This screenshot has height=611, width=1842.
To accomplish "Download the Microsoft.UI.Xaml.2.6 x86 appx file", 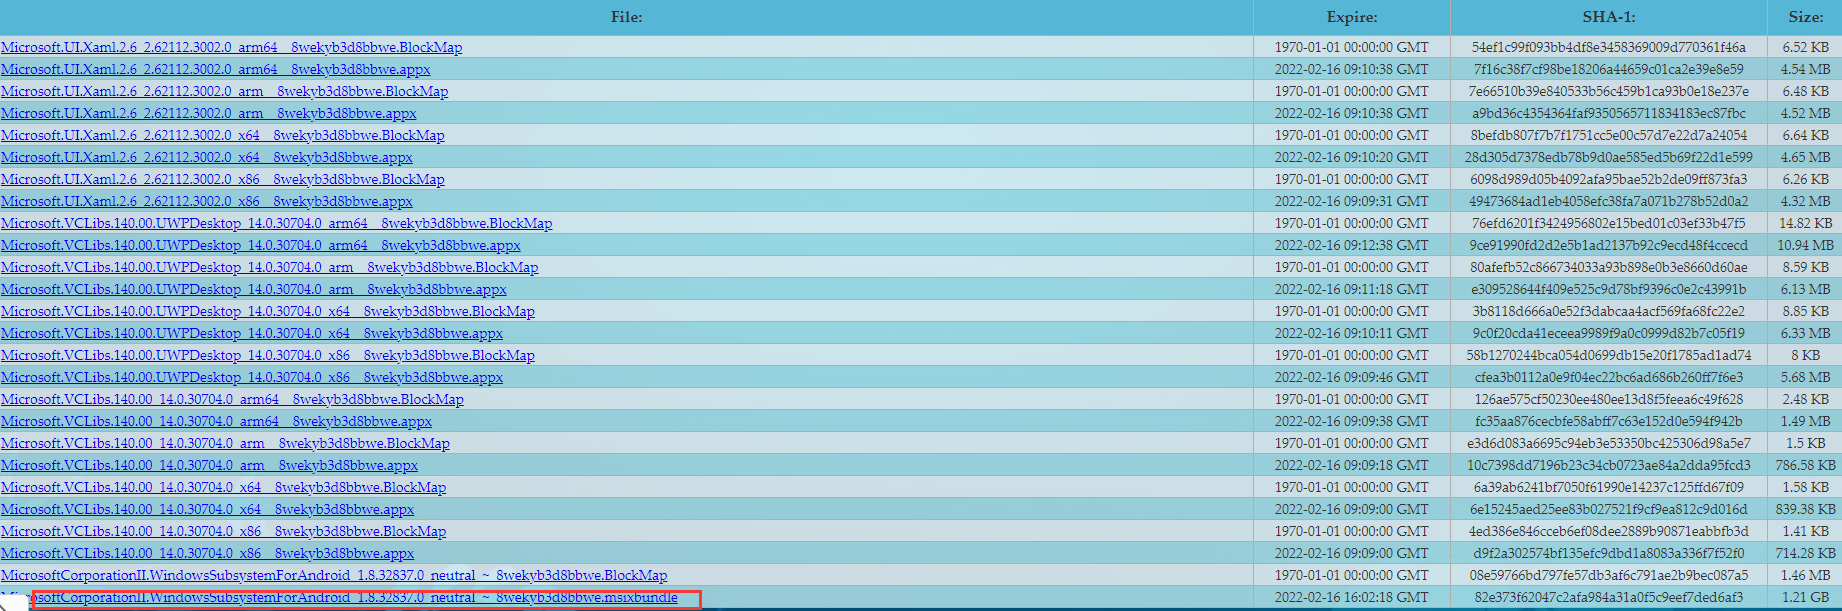I will (x=206, y=201).
